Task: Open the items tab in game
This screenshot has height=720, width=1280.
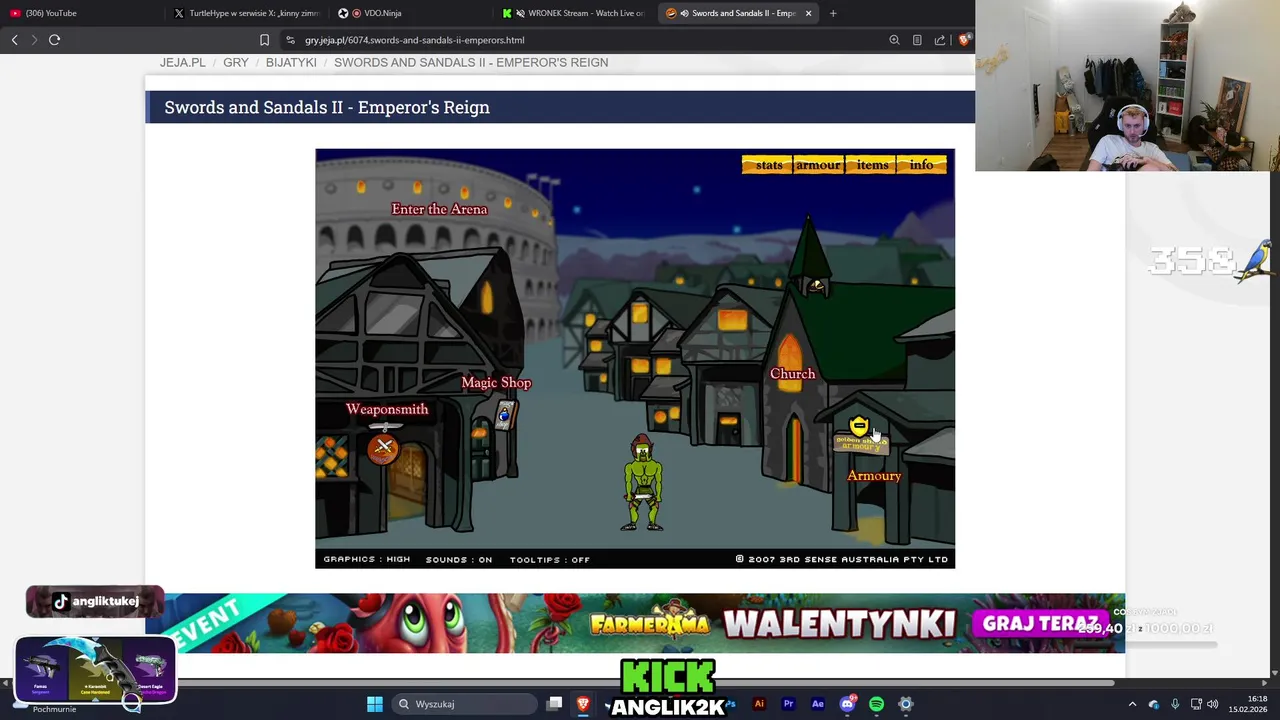Action: [872, 165]
